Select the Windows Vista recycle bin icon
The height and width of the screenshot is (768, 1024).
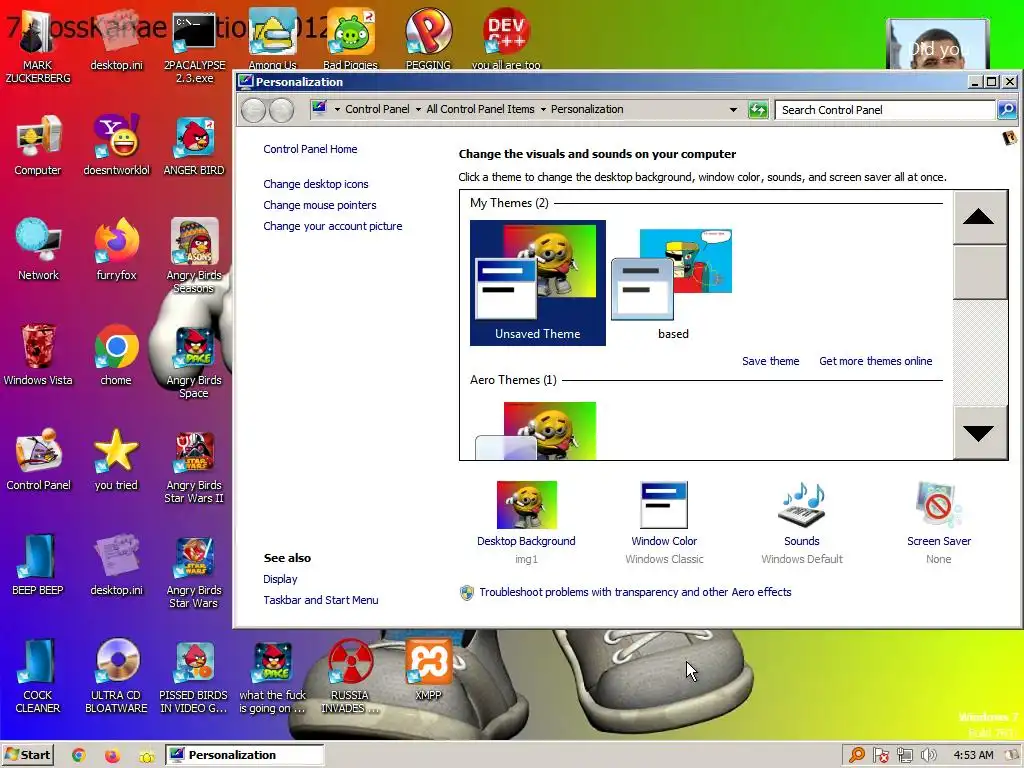tap(38, 355)
